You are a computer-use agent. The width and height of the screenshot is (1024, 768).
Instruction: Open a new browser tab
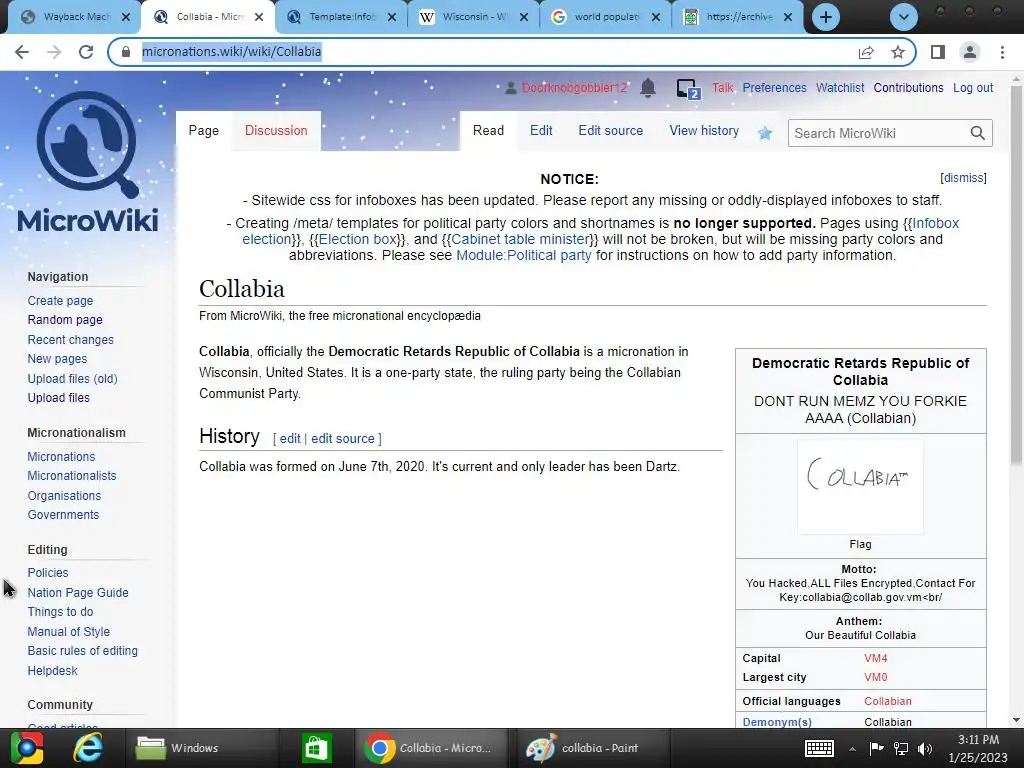coord(825,17)
